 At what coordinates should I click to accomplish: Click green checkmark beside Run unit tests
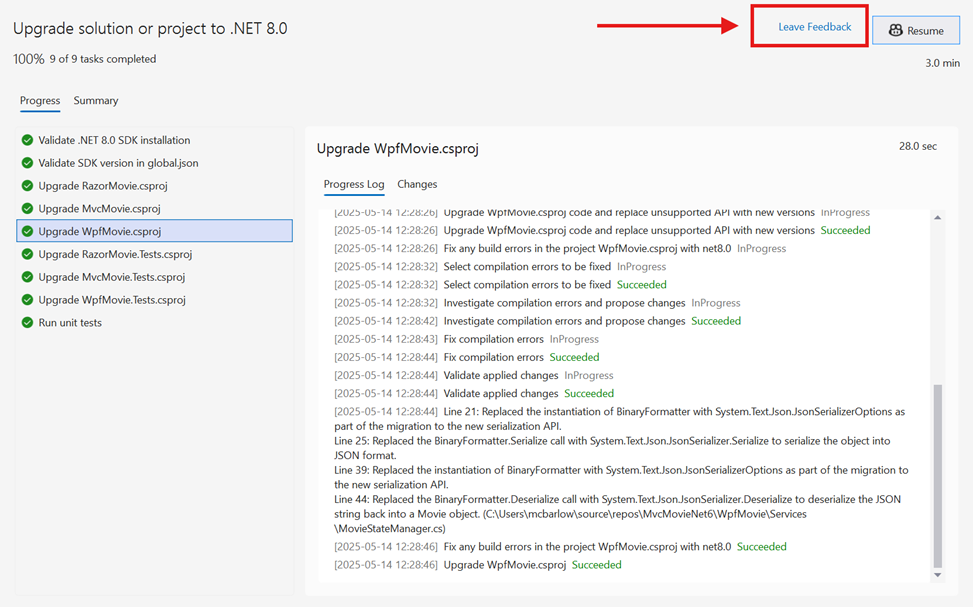point(28,323)
